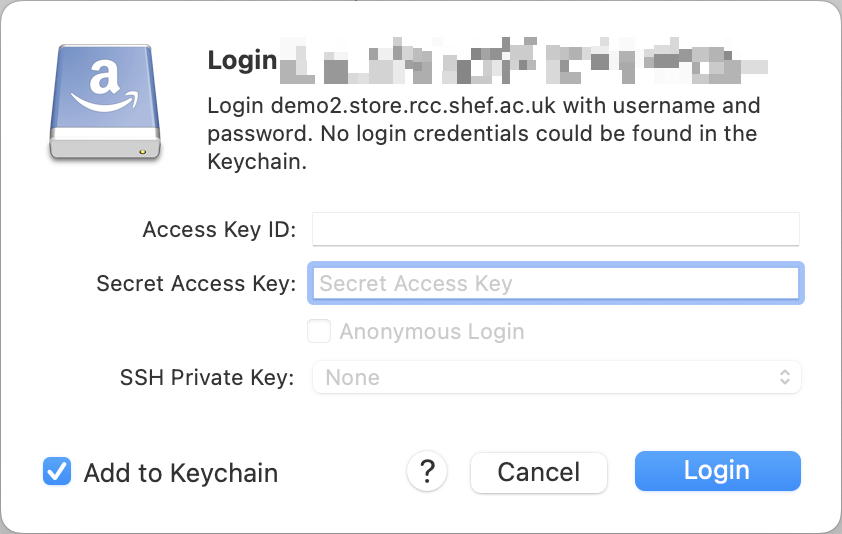842x534 pixels.
Task: Toggle the Add to Keychain checkbox
Action: [57, 472]
